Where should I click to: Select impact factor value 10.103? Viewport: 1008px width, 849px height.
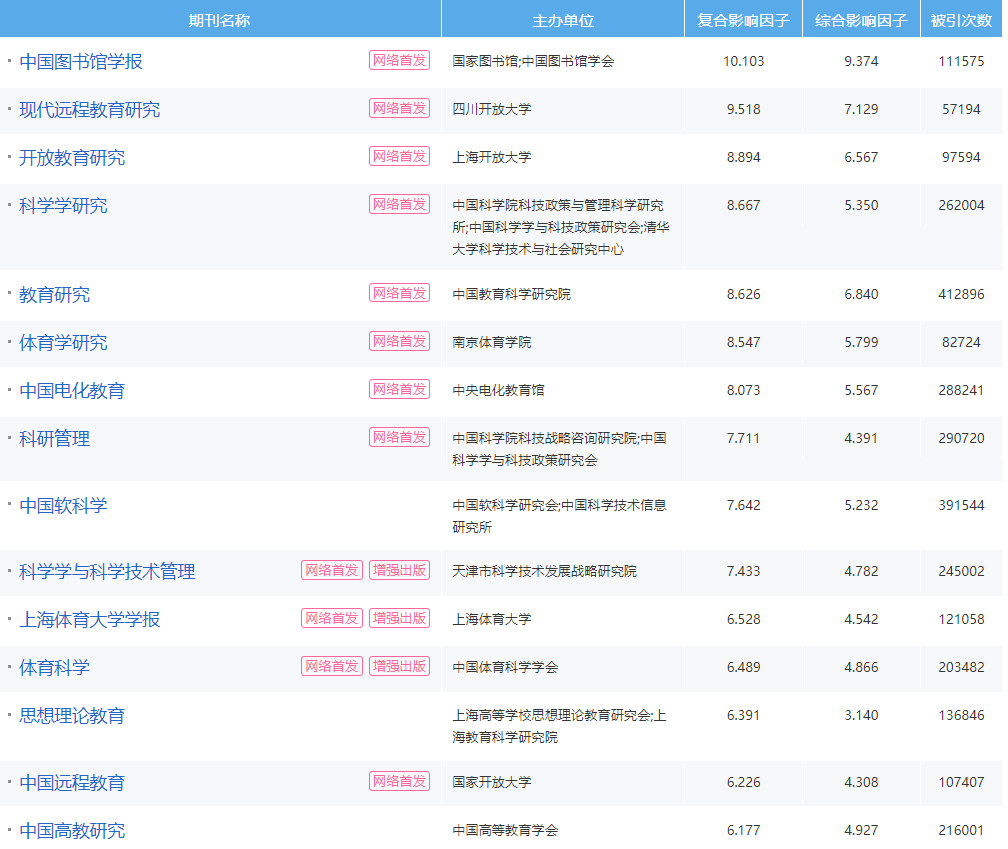point(744,61)
